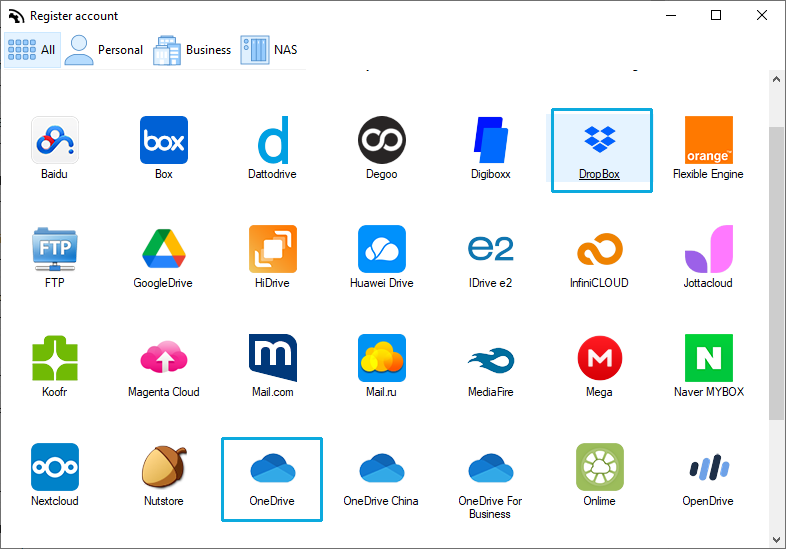Select the plain OneDrive icon
The image size is (786, 549).
(x=273, y=468)
